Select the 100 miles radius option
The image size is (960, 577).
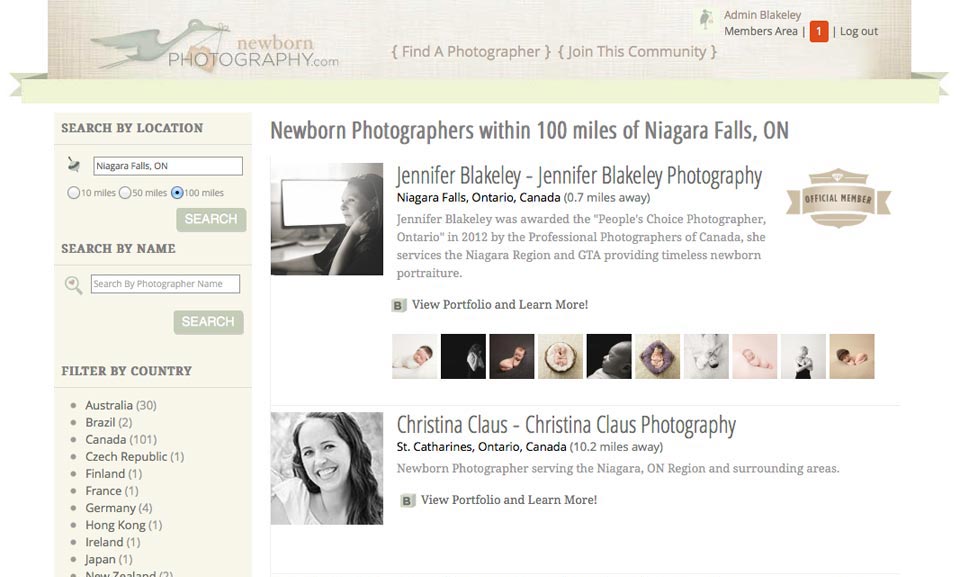177,193
